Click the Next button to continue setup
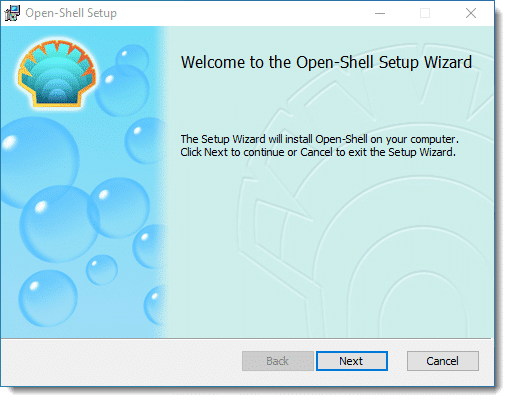 pyautogui.click(x=352, y=361)
